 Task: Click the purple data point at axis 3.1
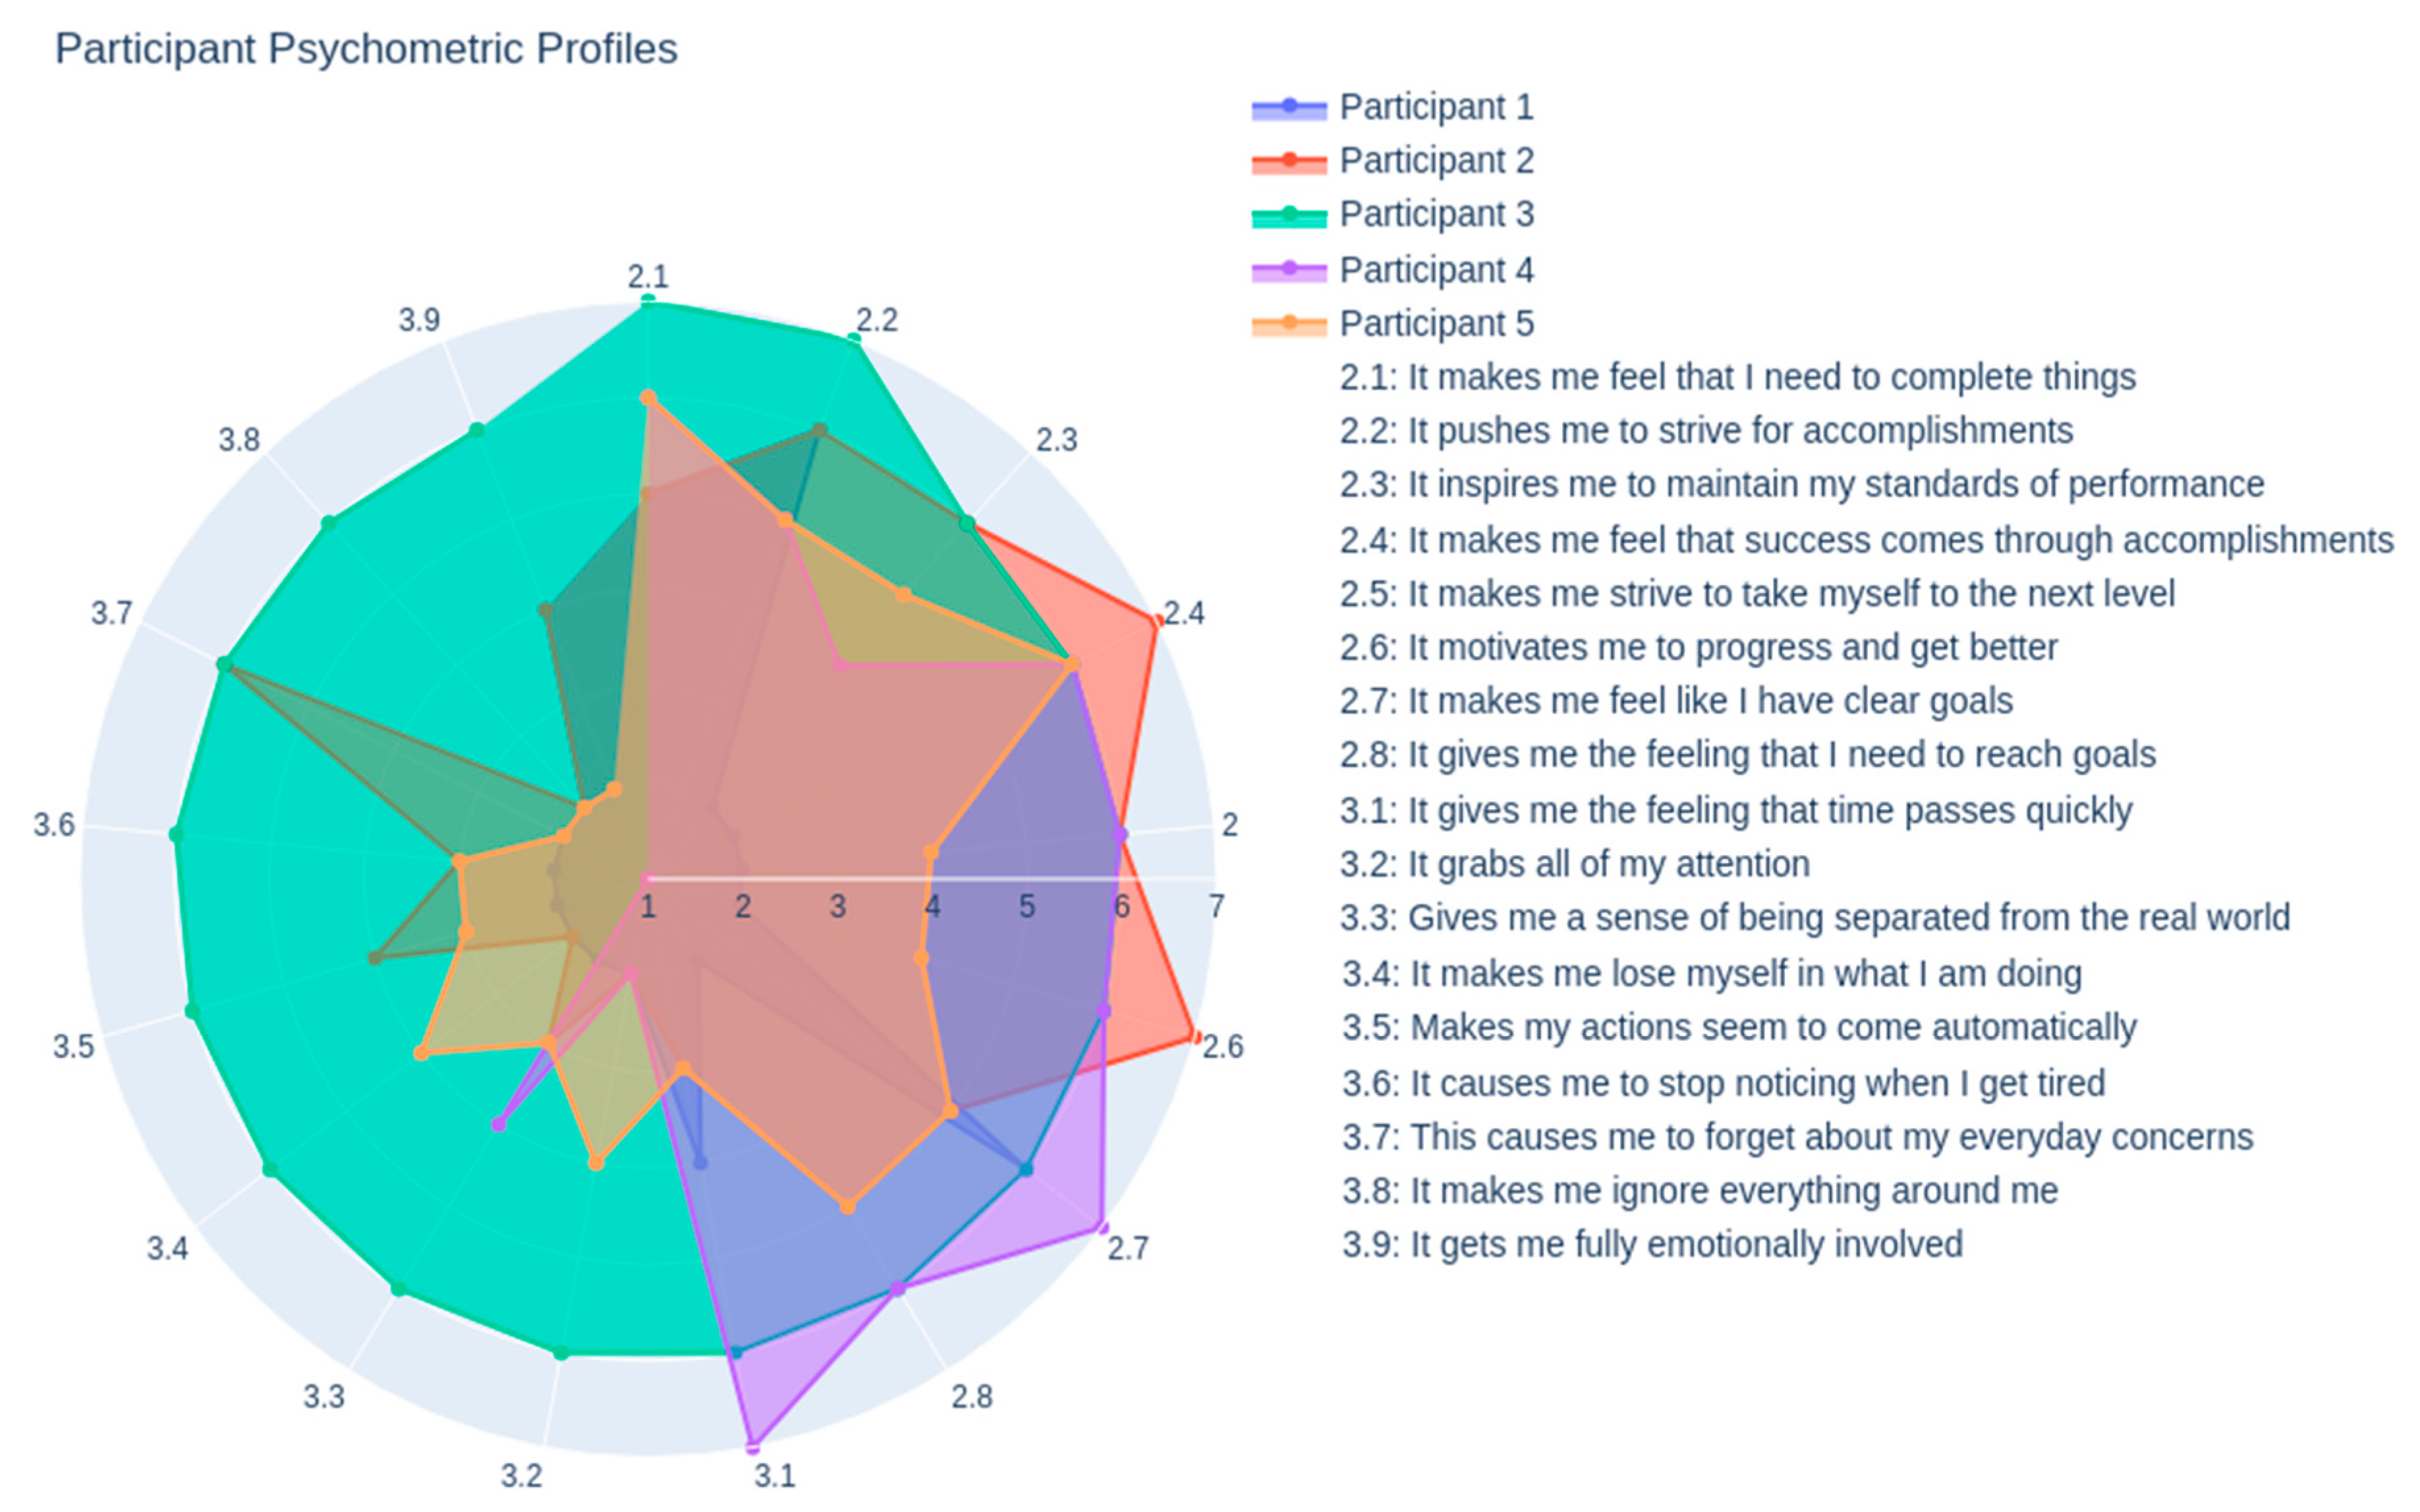point(753,1445)
